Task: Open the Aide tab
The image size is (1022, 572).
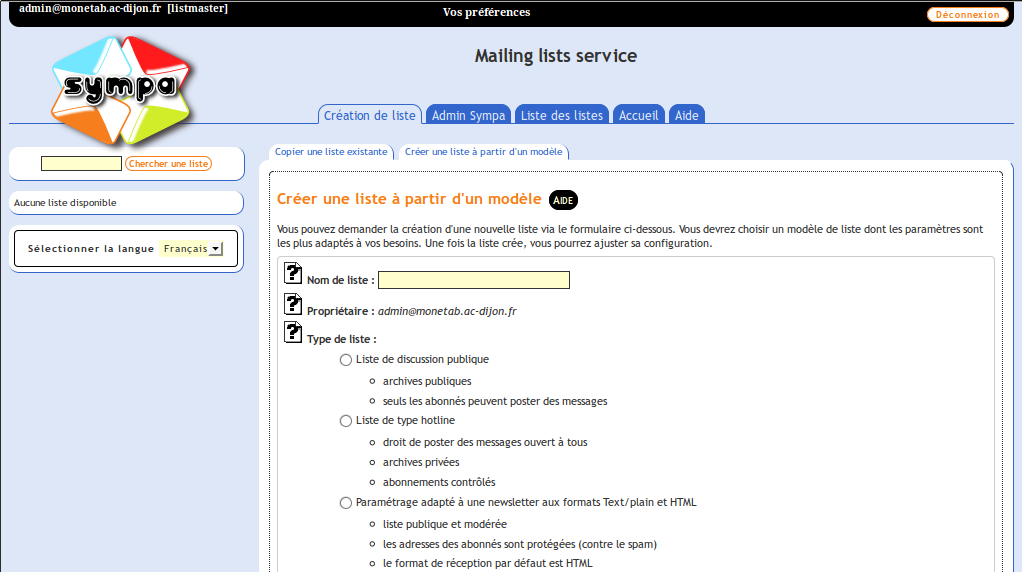Action: pos(687,115)
